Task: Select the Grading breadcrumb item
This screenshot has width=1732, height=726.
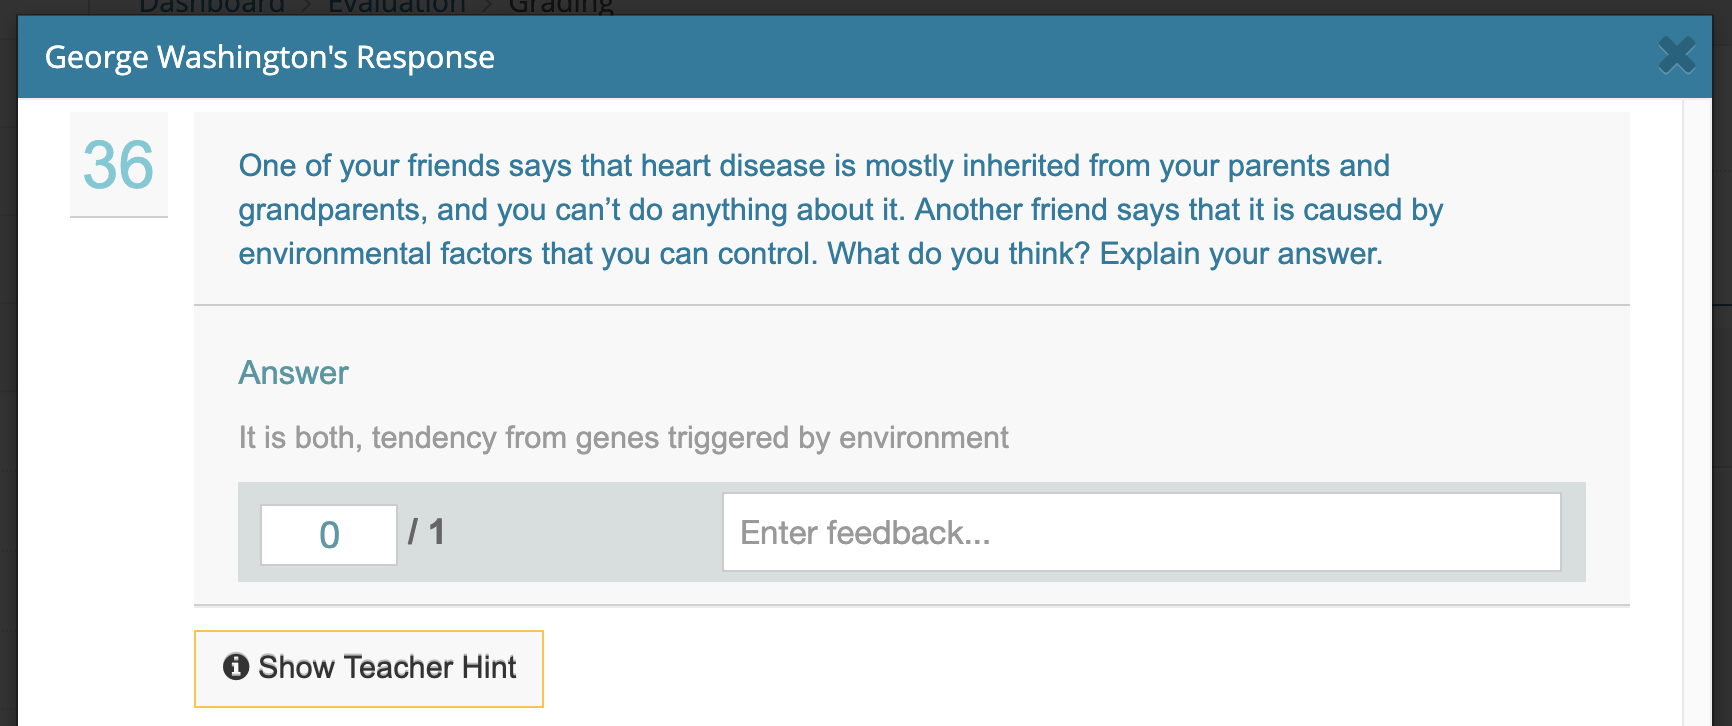Action: 560,6
